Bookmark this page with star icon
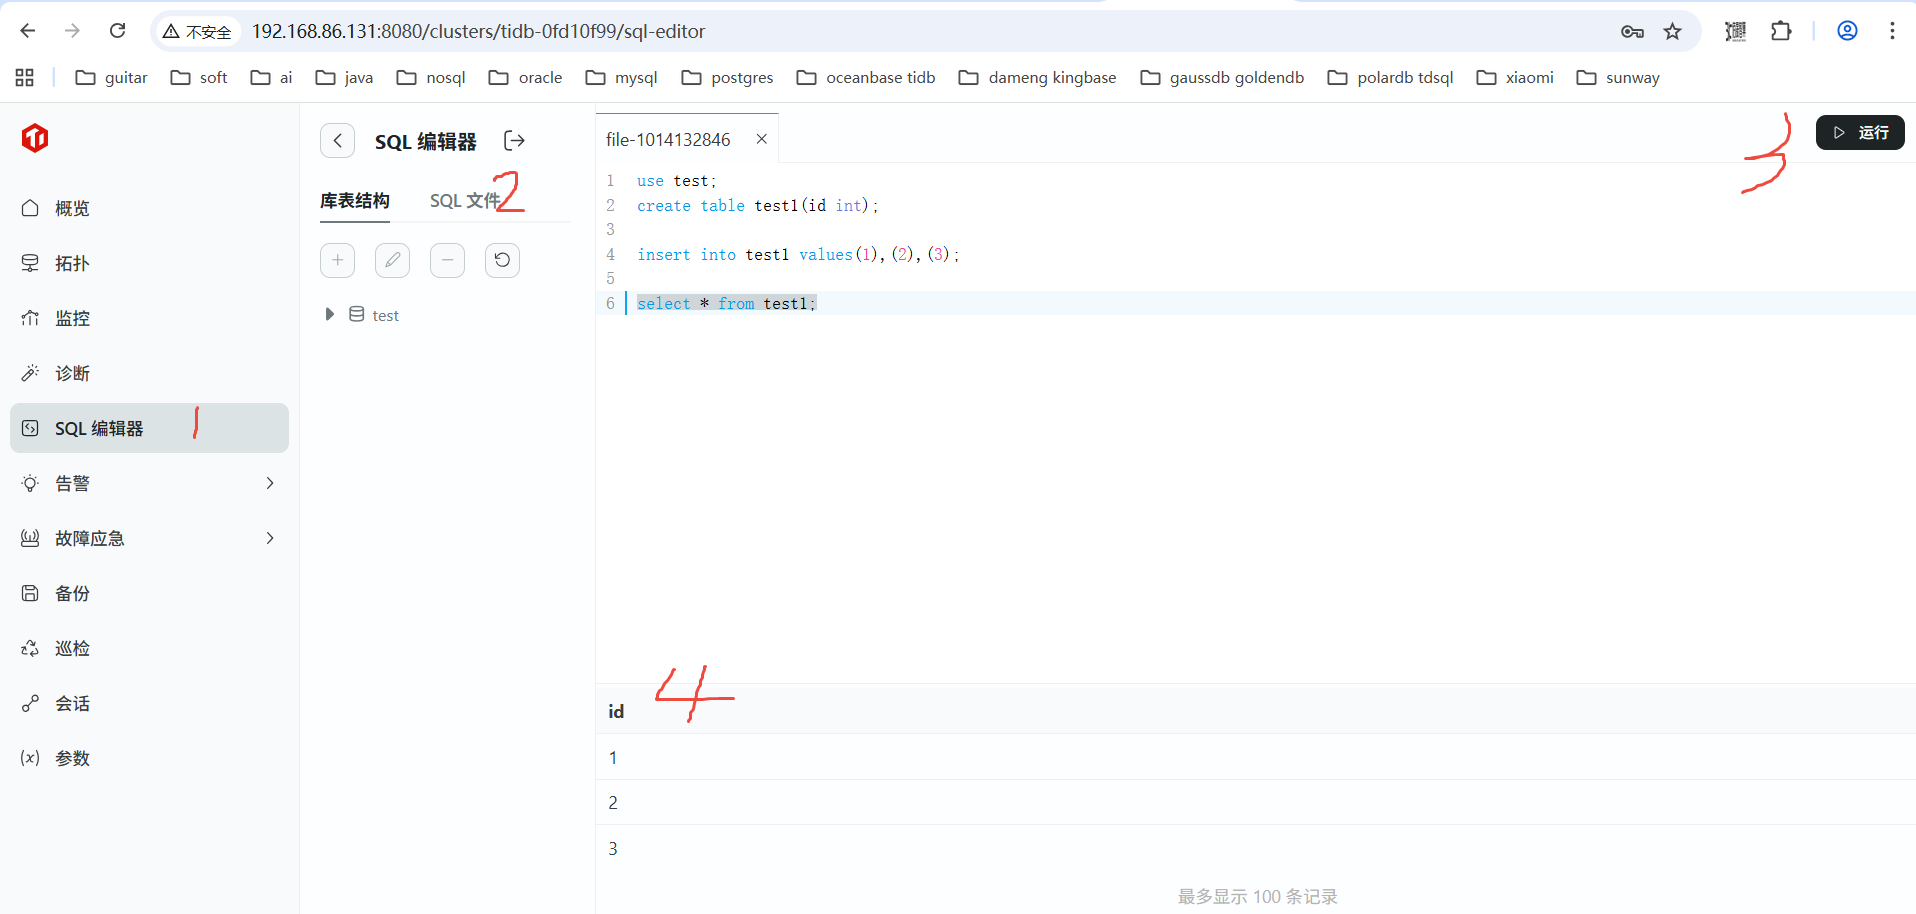The width and height of the screenshot is (1916, 914). (x=1672, y=32)
